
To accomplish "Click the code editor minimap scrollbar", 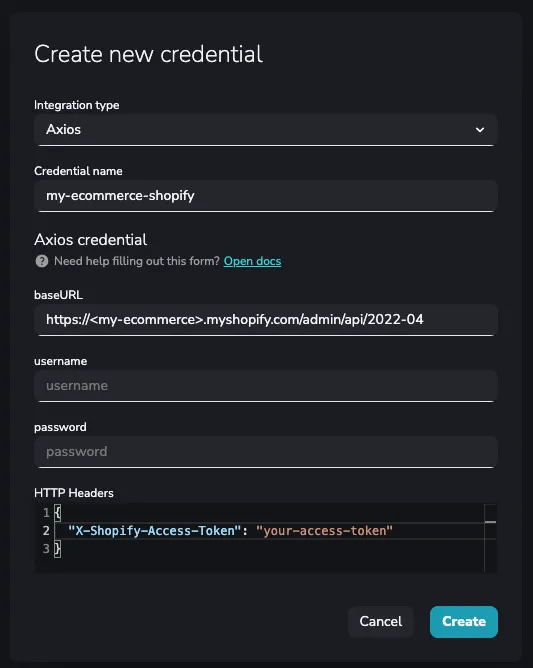I will (x=490, y=538).
